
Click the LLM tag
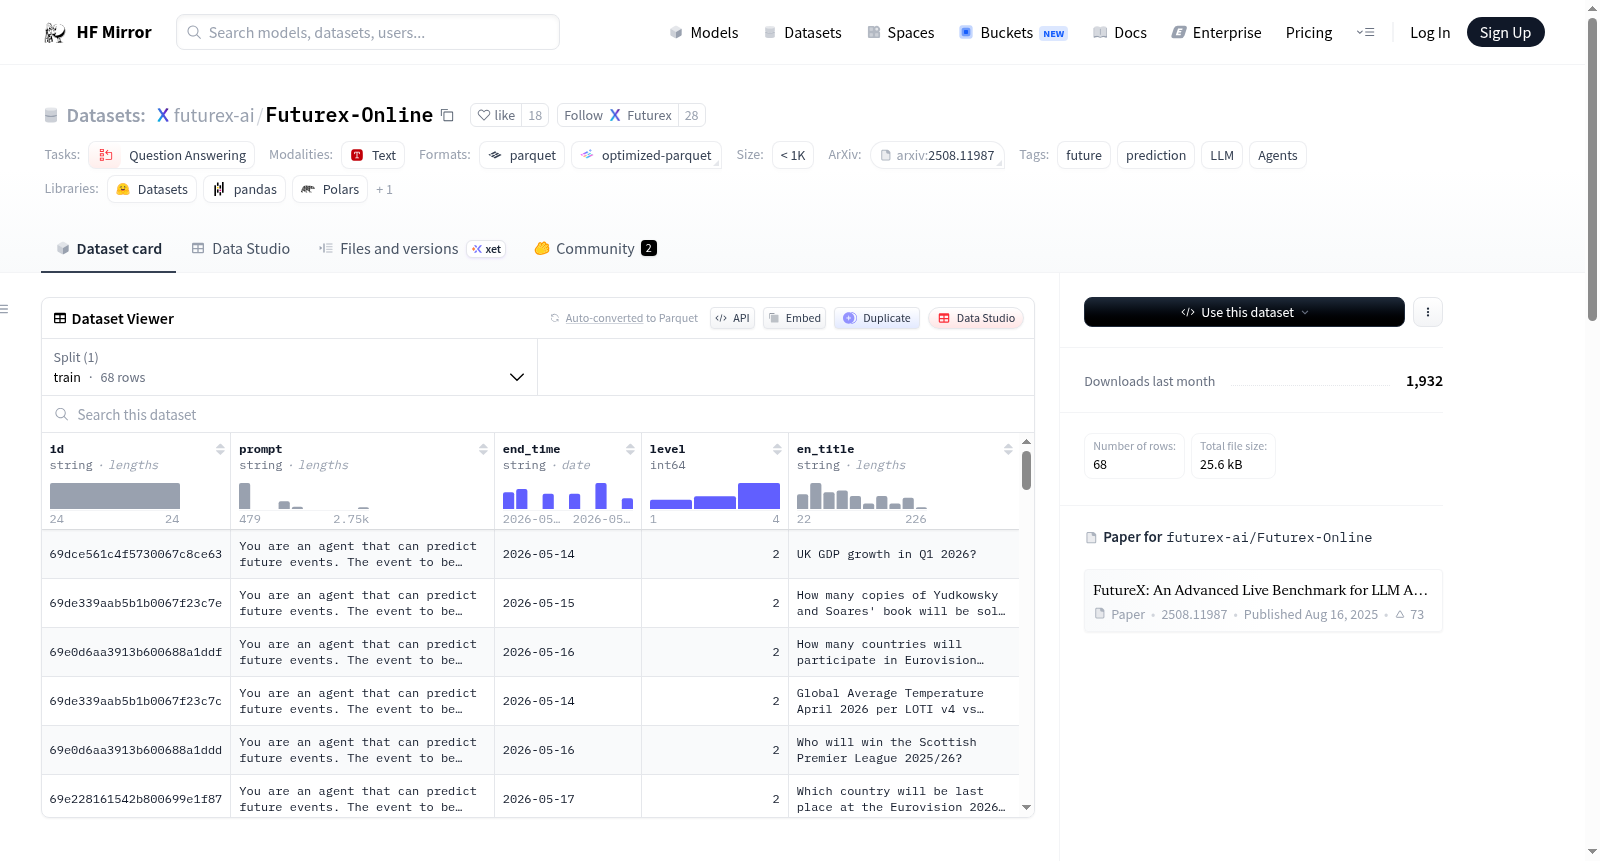point(1221,156)
